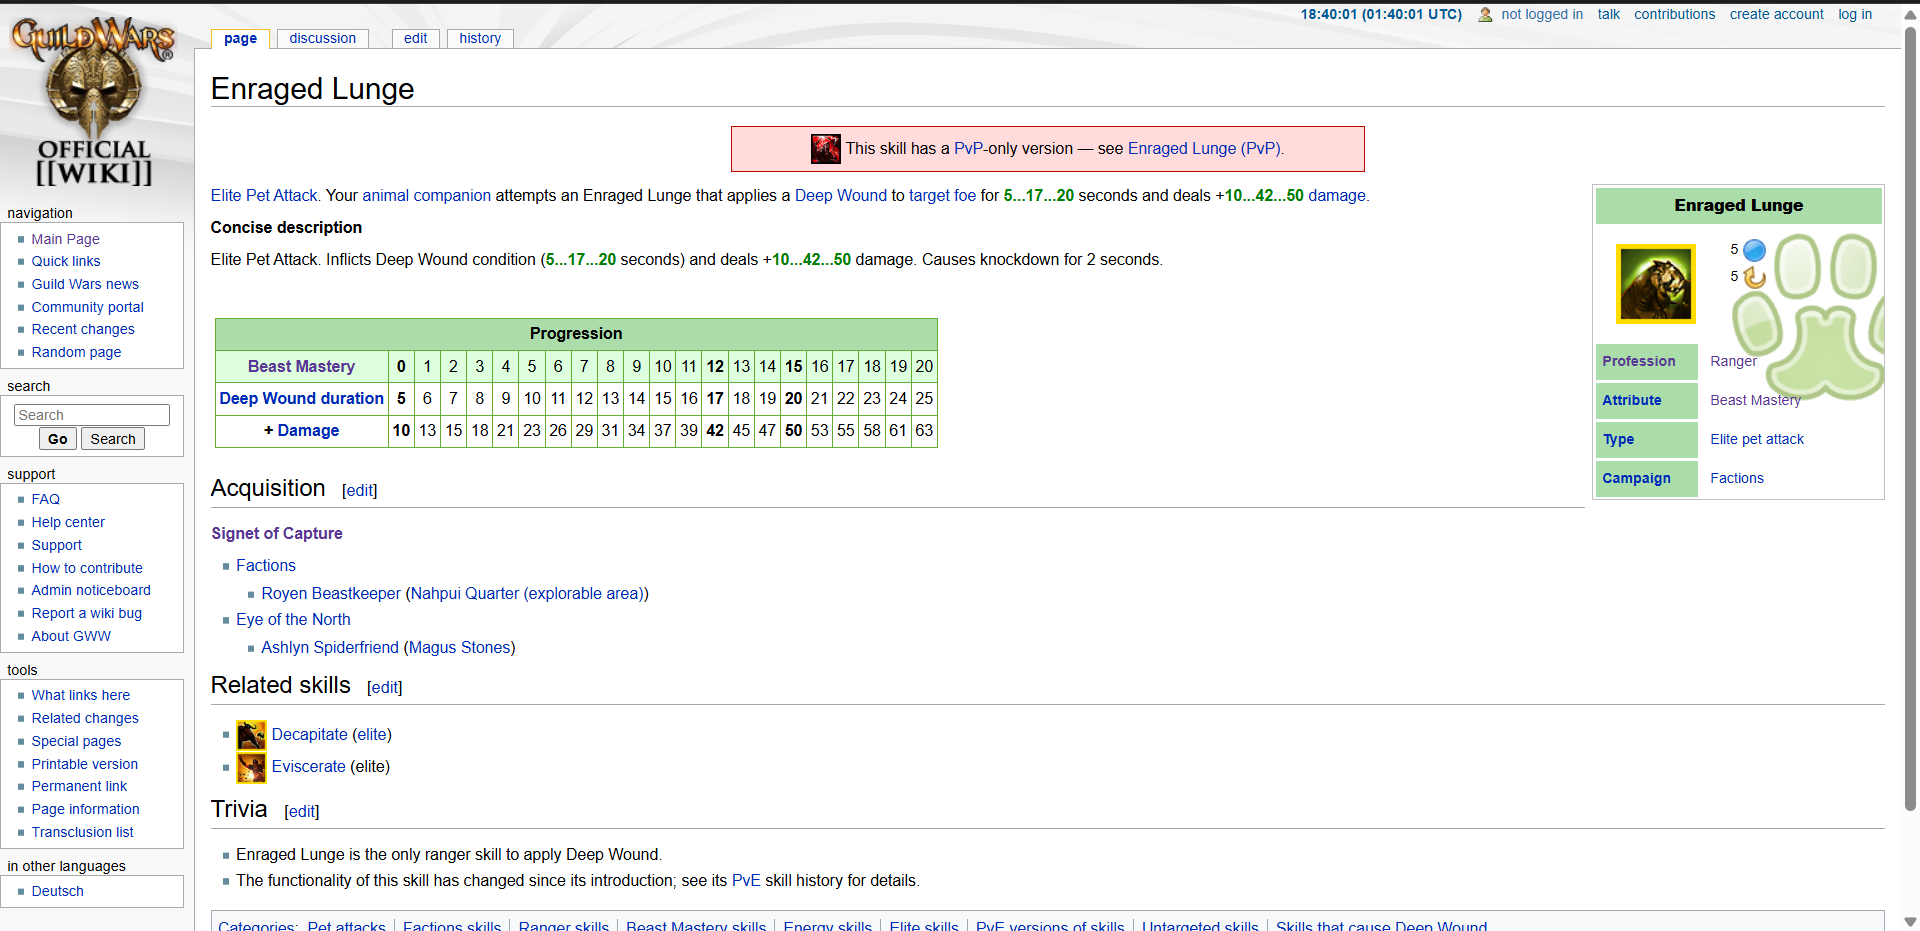The image size is (1920, 931).
Task: Open Enraged Lunge (PvP) link in notice
Action: coord(1204,149)
